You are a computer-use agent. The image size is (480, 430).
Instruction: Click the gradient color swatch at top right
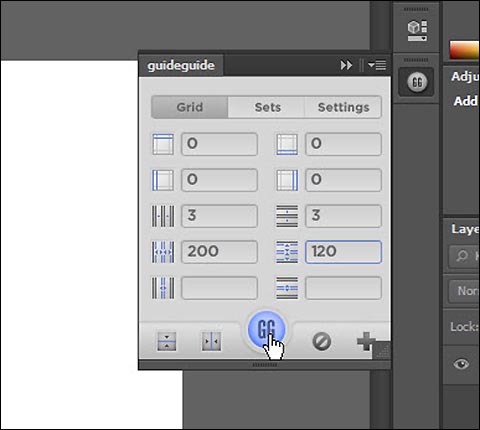coord(464,50)
